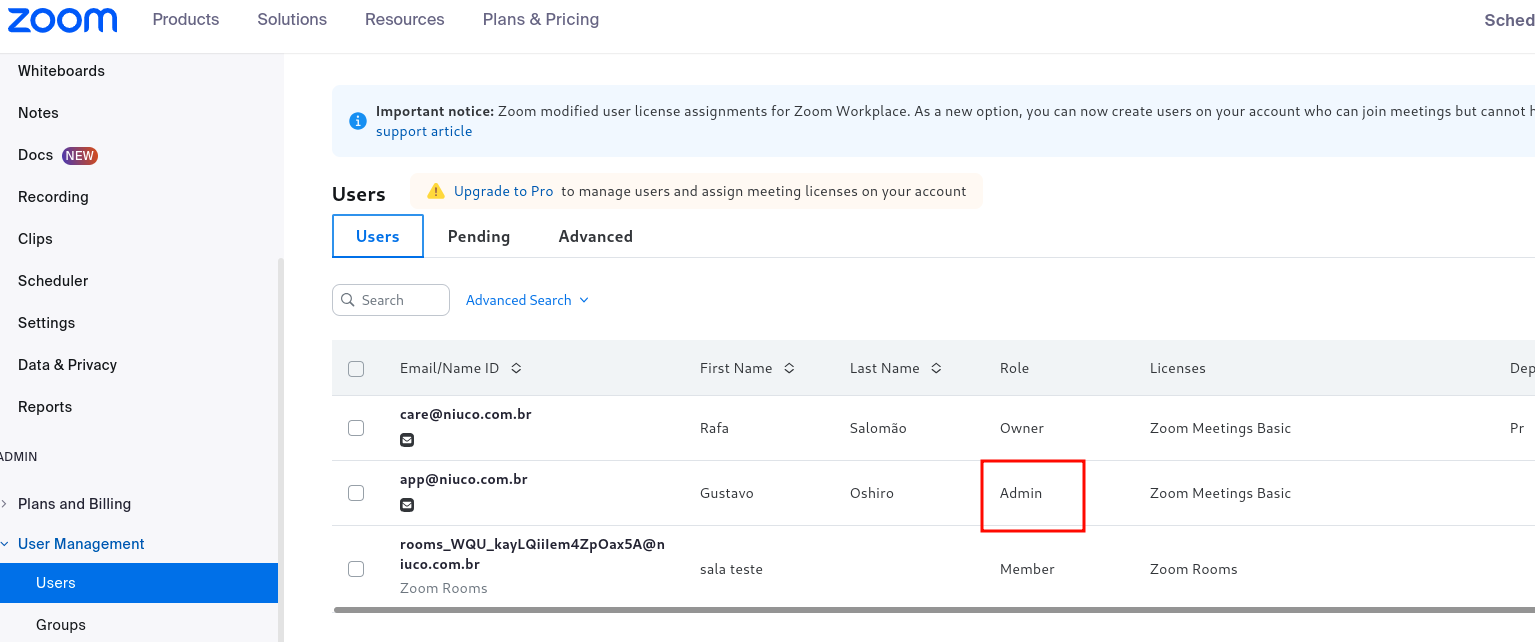Click first name sala teste

[731, 569]
